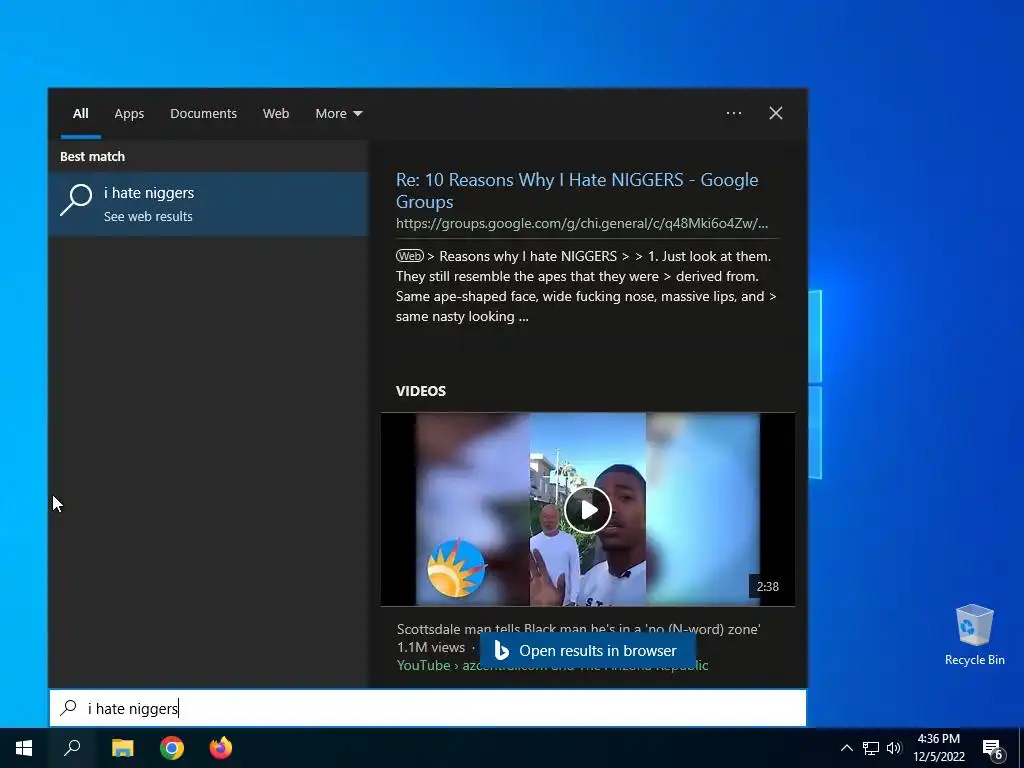
Task: Click into the search text input field
Action: (x=428, y=708)
